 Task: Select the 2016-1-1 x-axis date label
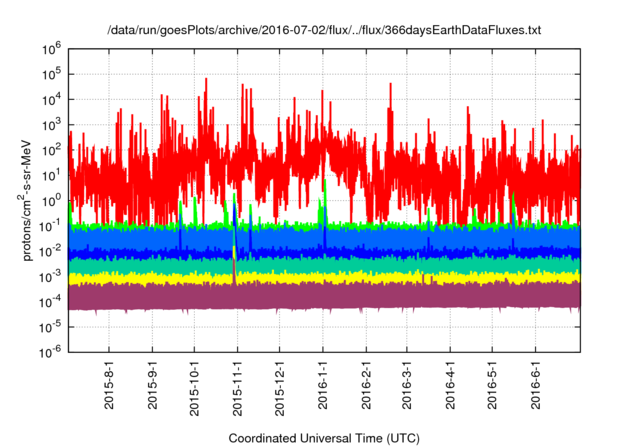coord(322,385)
